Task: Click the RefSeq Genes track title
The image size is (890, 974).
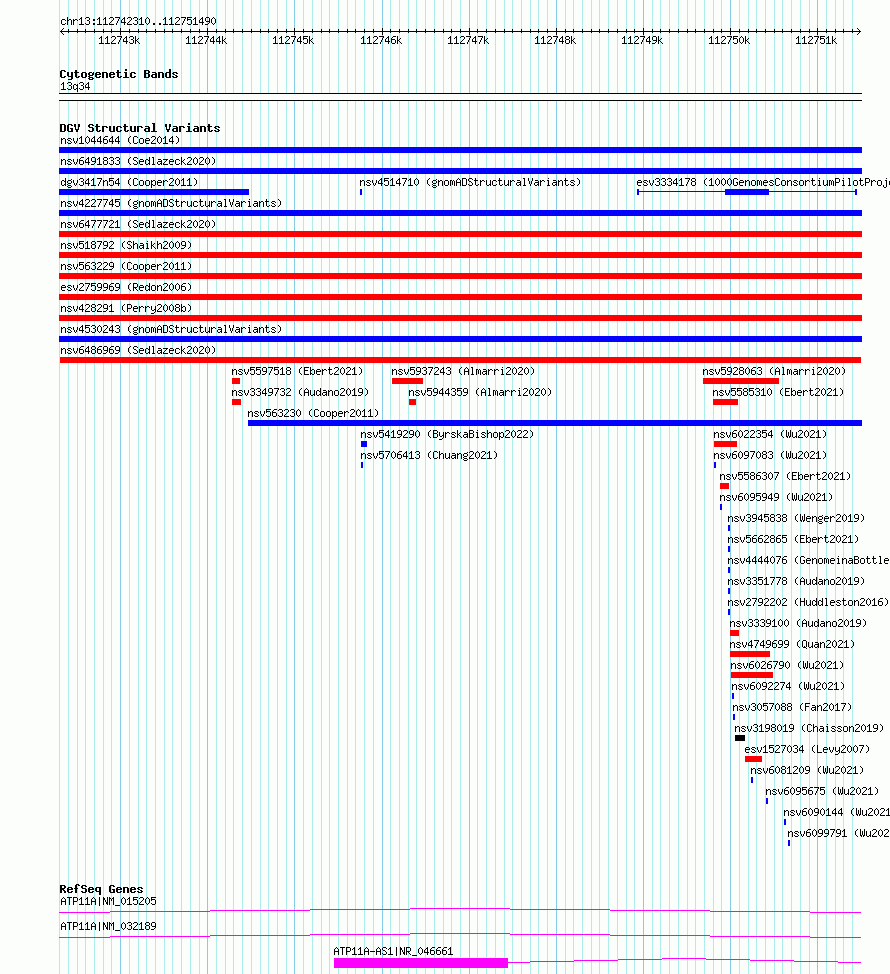Action: click(x=101, y=889)
